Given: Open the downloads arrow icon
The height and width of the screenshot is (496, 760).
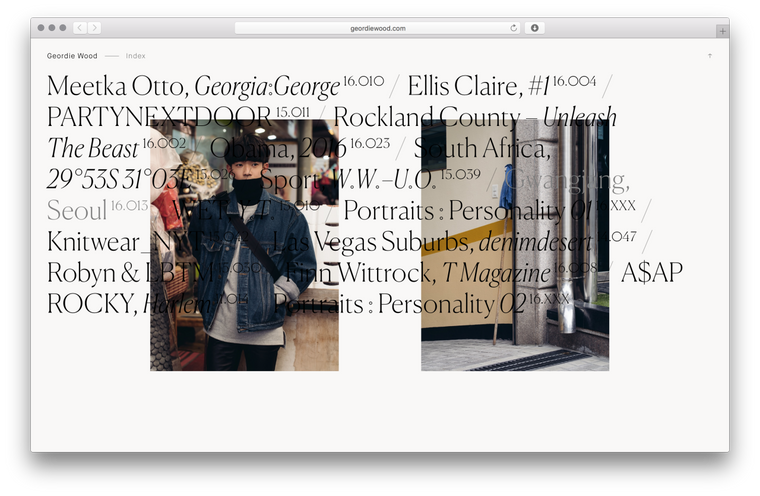Looking at the screenshot, I should (x=535, y=28).
